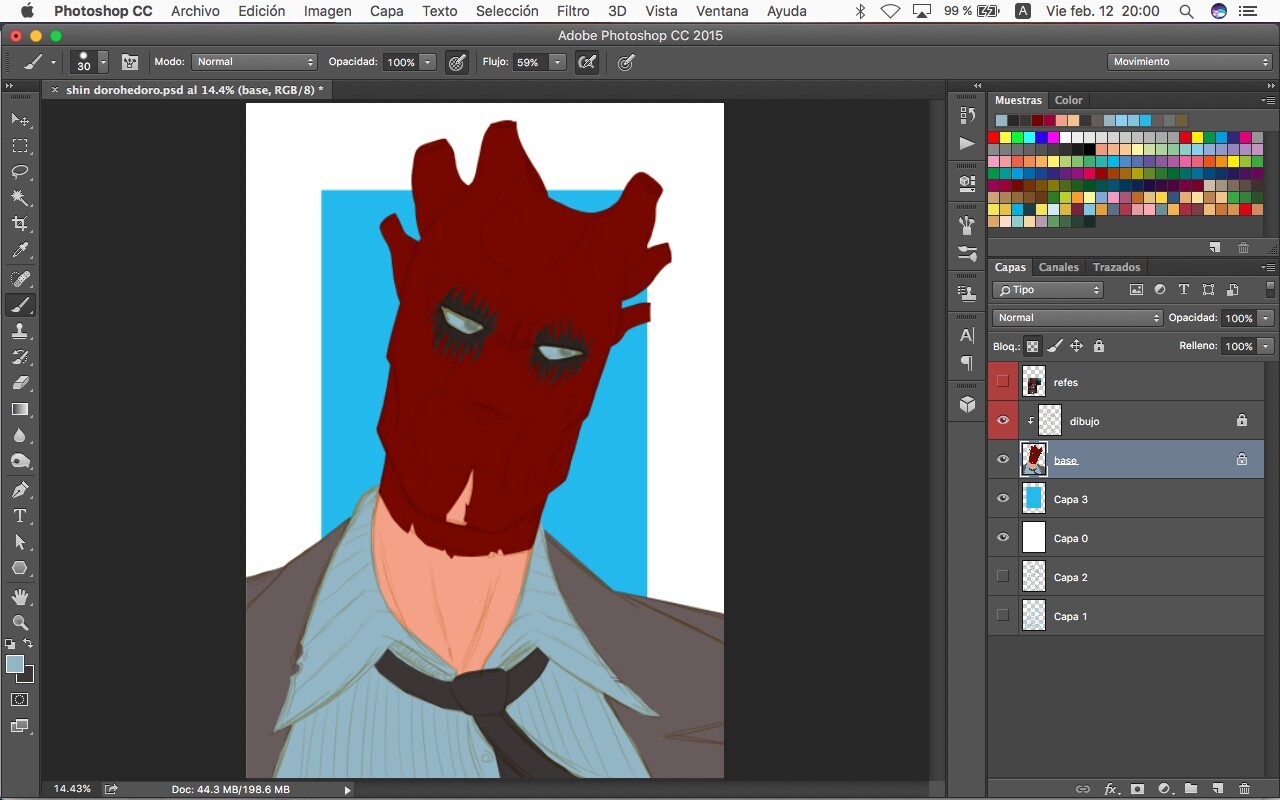Image resolution: width=1280 pixels, height=800 pixels.
Task: Open the brush preset picker arrow
Action: click(x=103, y=62)
